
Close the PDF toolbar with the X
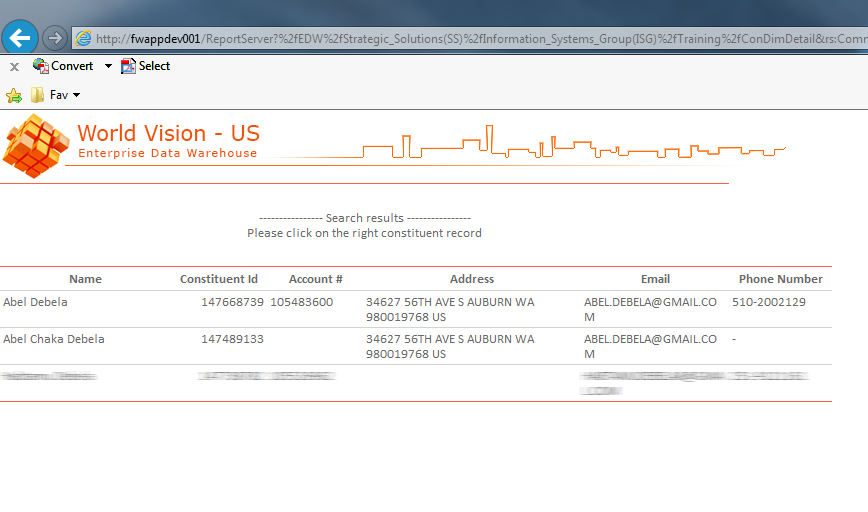click(14, 67)
